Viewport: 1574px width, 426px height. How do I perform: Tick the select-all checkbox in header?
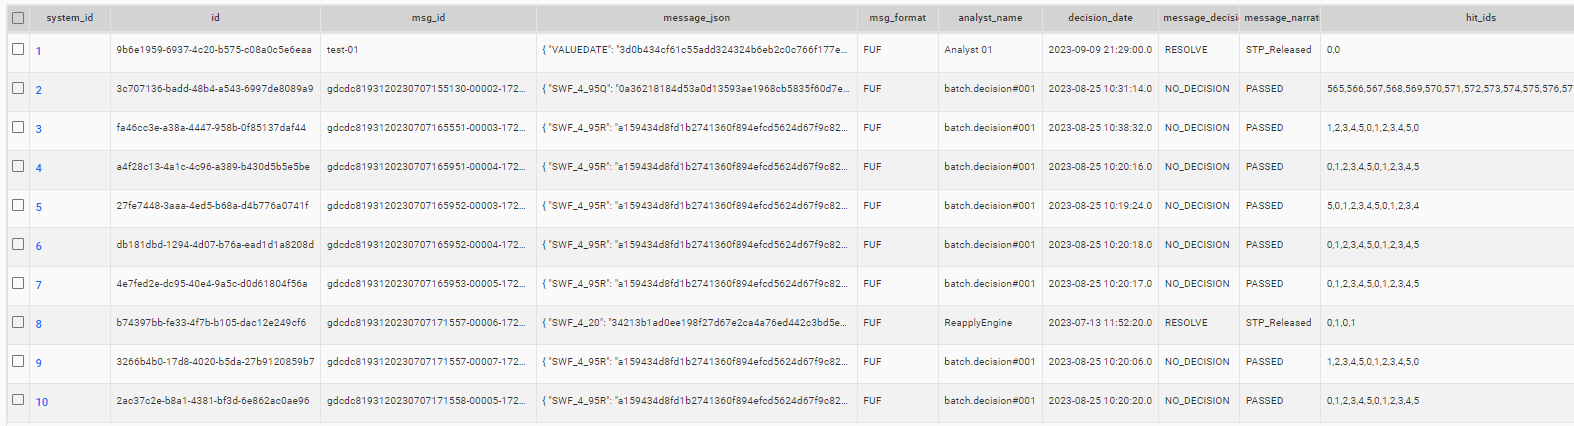coord(18,17)
